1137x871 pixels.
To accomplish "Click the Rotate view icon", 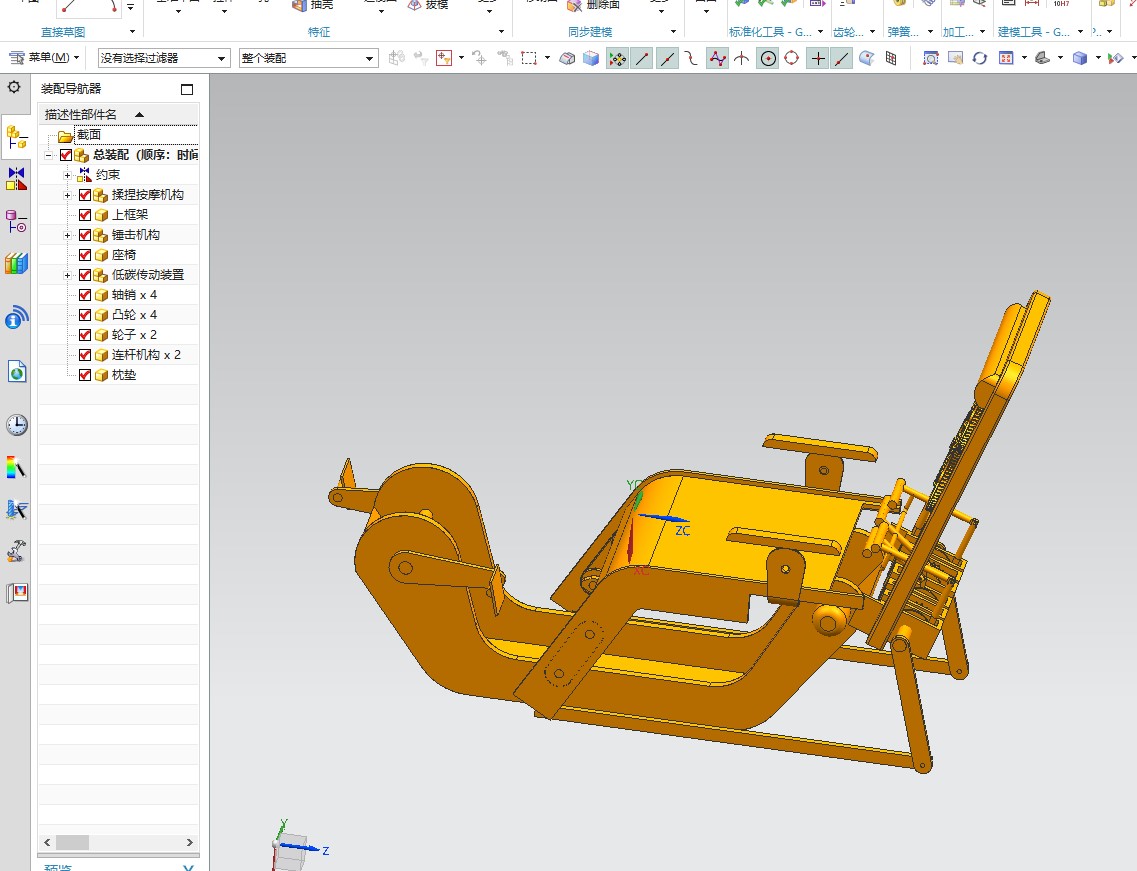I will point(980,58).
